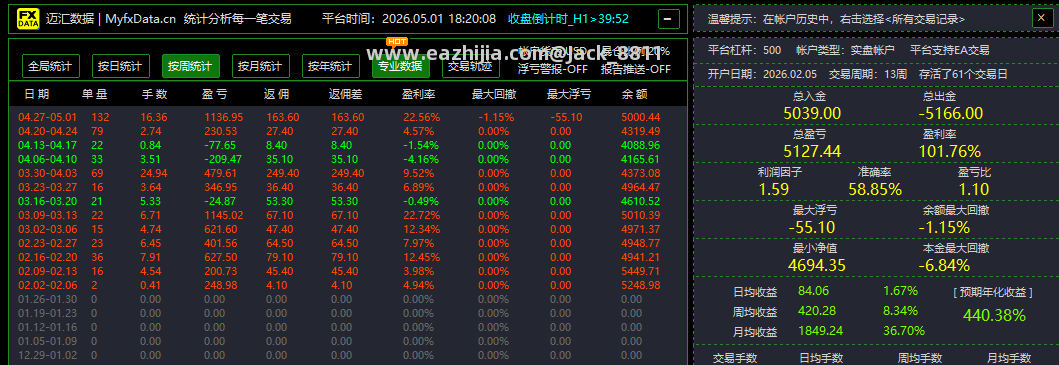
Task: Click profit rate 22.72%
Action: 421,215
